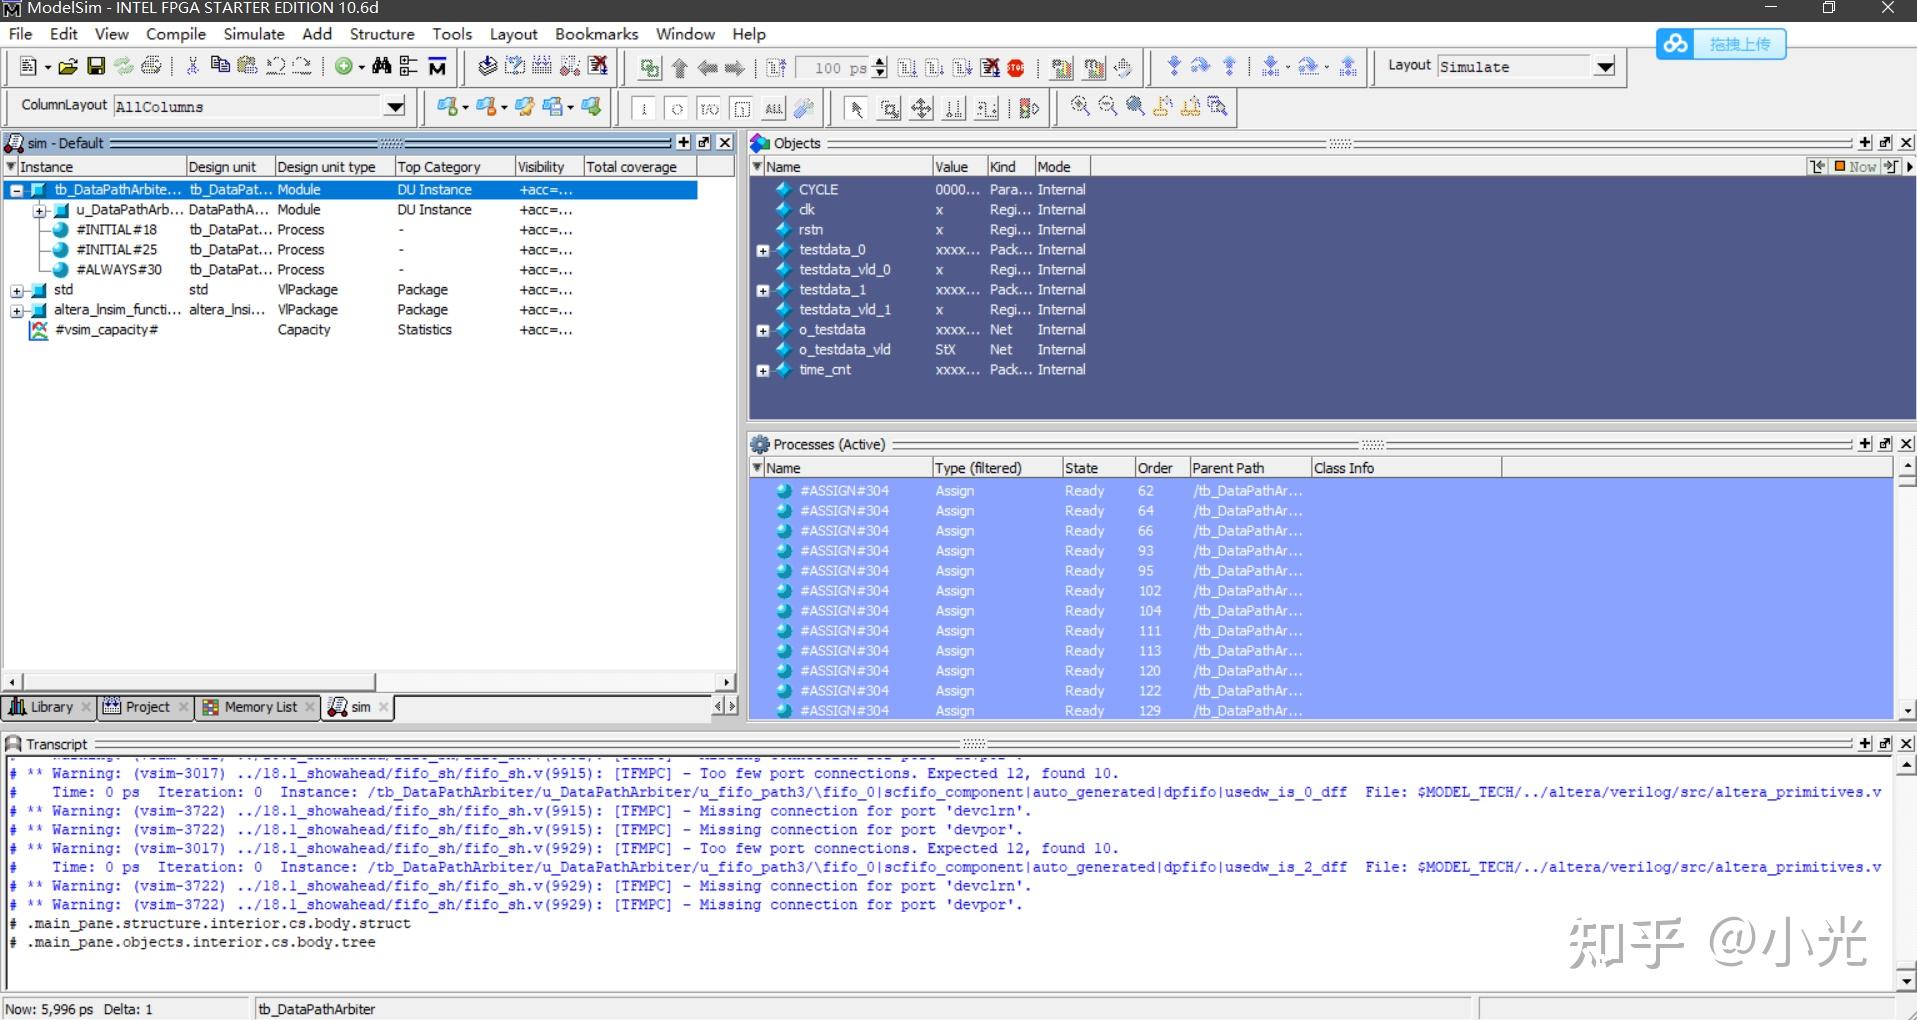The height and width of the screenshot is (1020, 1917).
Task: Click the Collapse All tree icon
Action: (x=408, y=67)
